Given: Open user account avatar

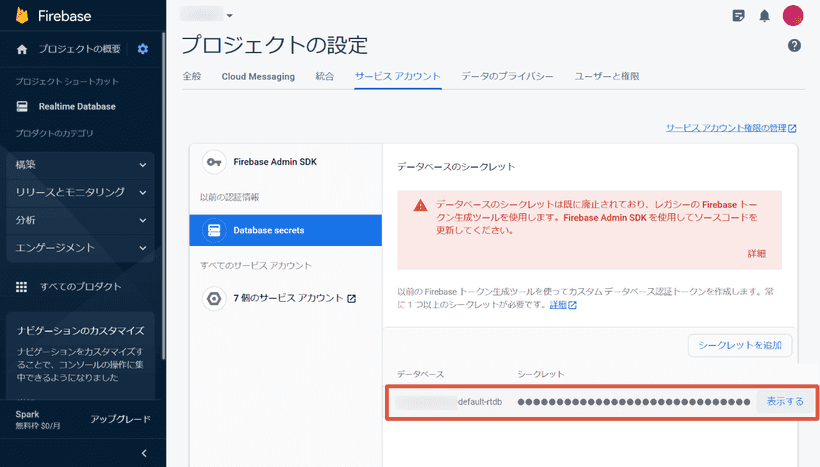Looking at the screenshot, I should click(x=793, y=16).
